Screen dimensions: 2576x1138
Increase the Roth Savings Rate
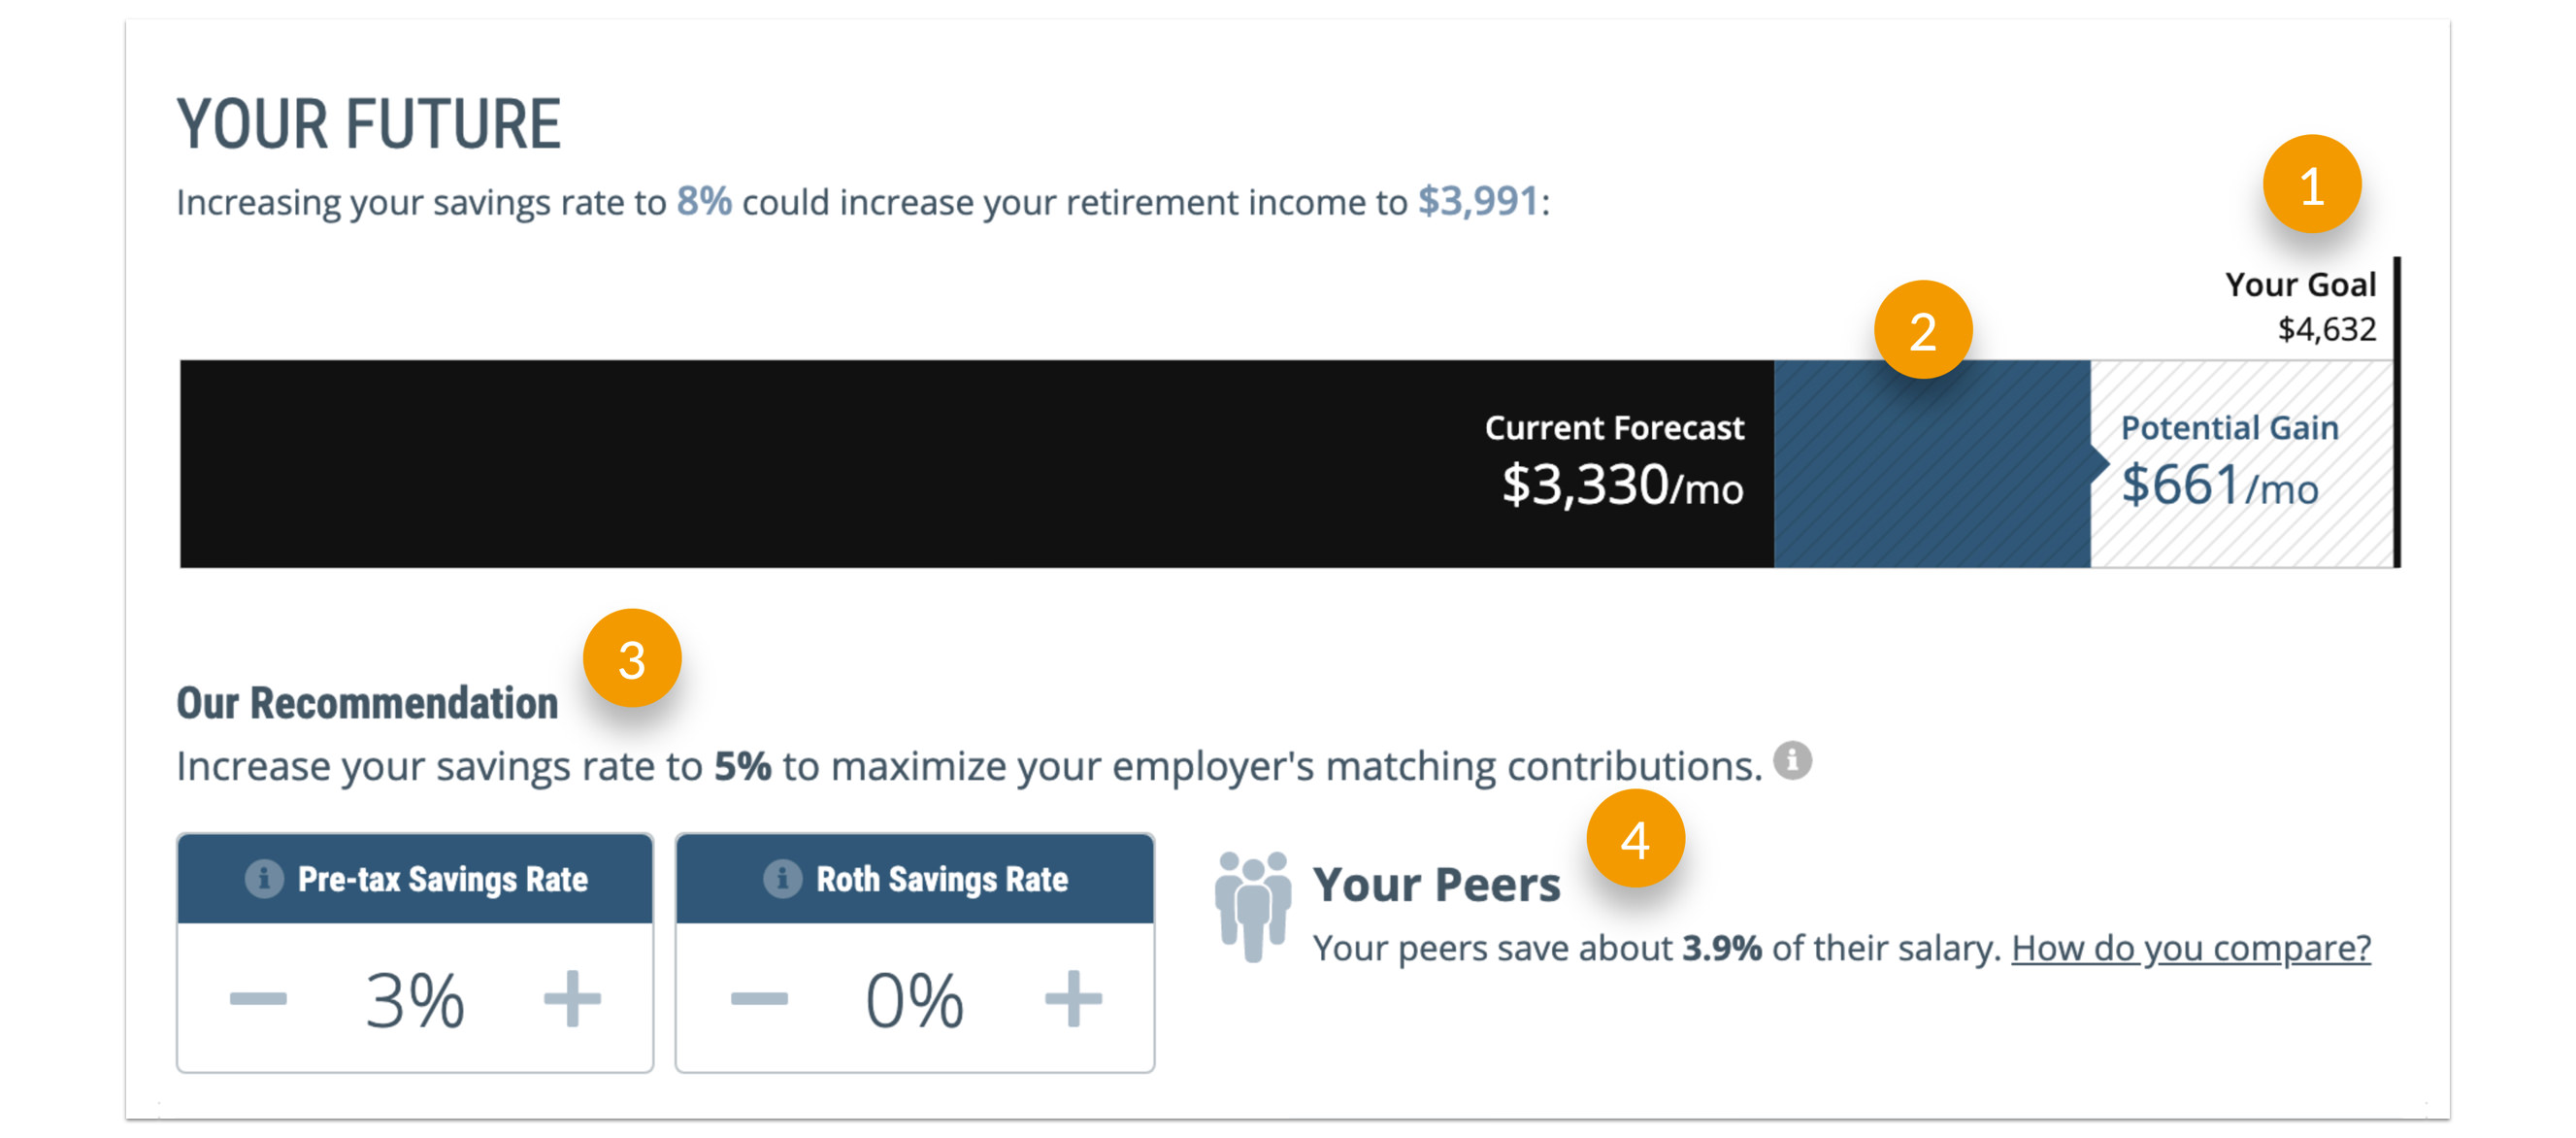point(1073,998)
